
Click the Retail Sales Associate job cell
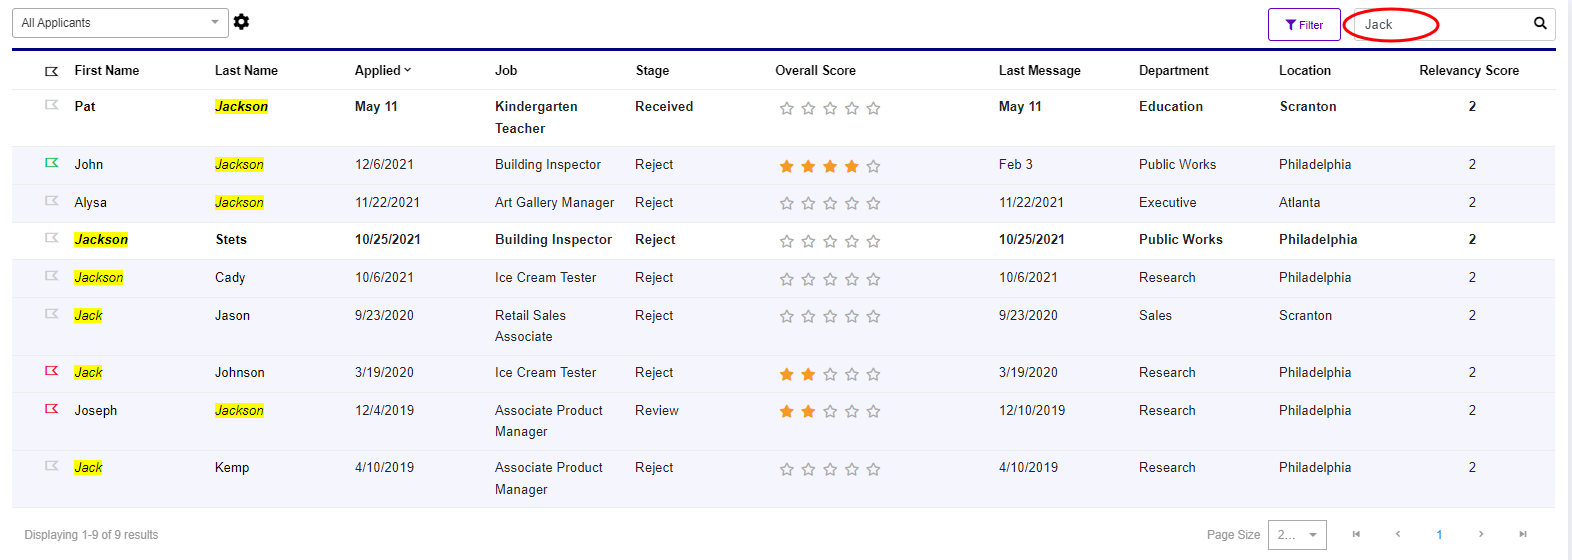click(x=530, y=326)
